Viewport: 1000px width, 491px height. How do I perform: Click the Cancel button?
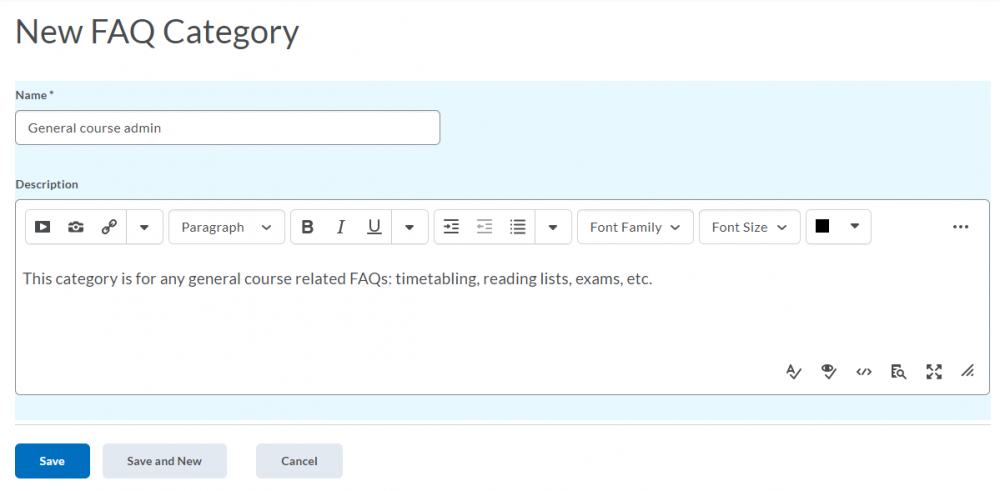click(x=299, y=461)
